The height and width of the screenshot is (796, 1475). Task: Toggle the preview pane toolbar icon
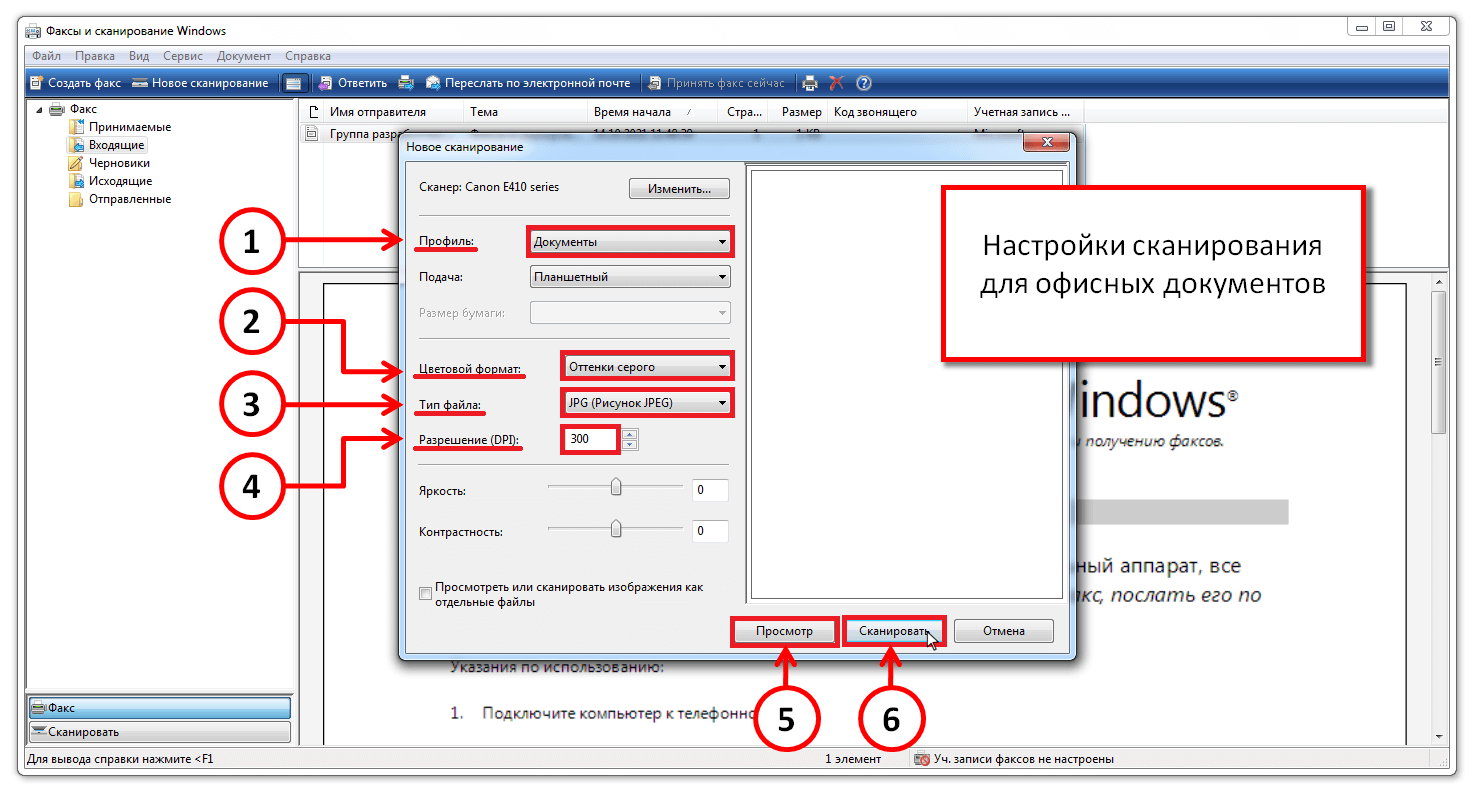click(292, 83)
